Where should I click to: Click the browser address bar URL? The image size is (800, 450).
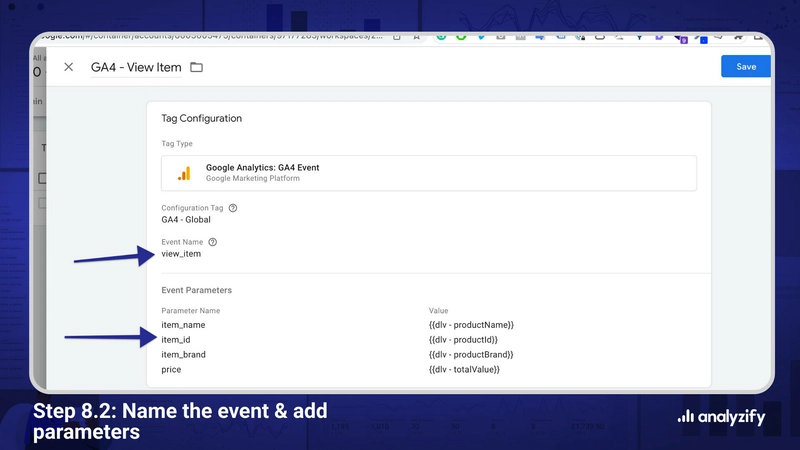pos(200,37)
